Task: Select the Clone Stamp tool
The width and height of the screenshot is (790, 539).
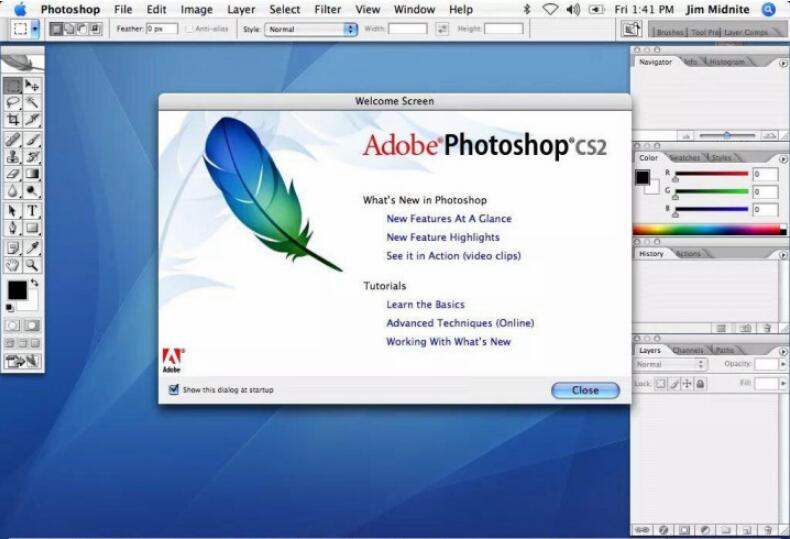Action: (13, 157)
